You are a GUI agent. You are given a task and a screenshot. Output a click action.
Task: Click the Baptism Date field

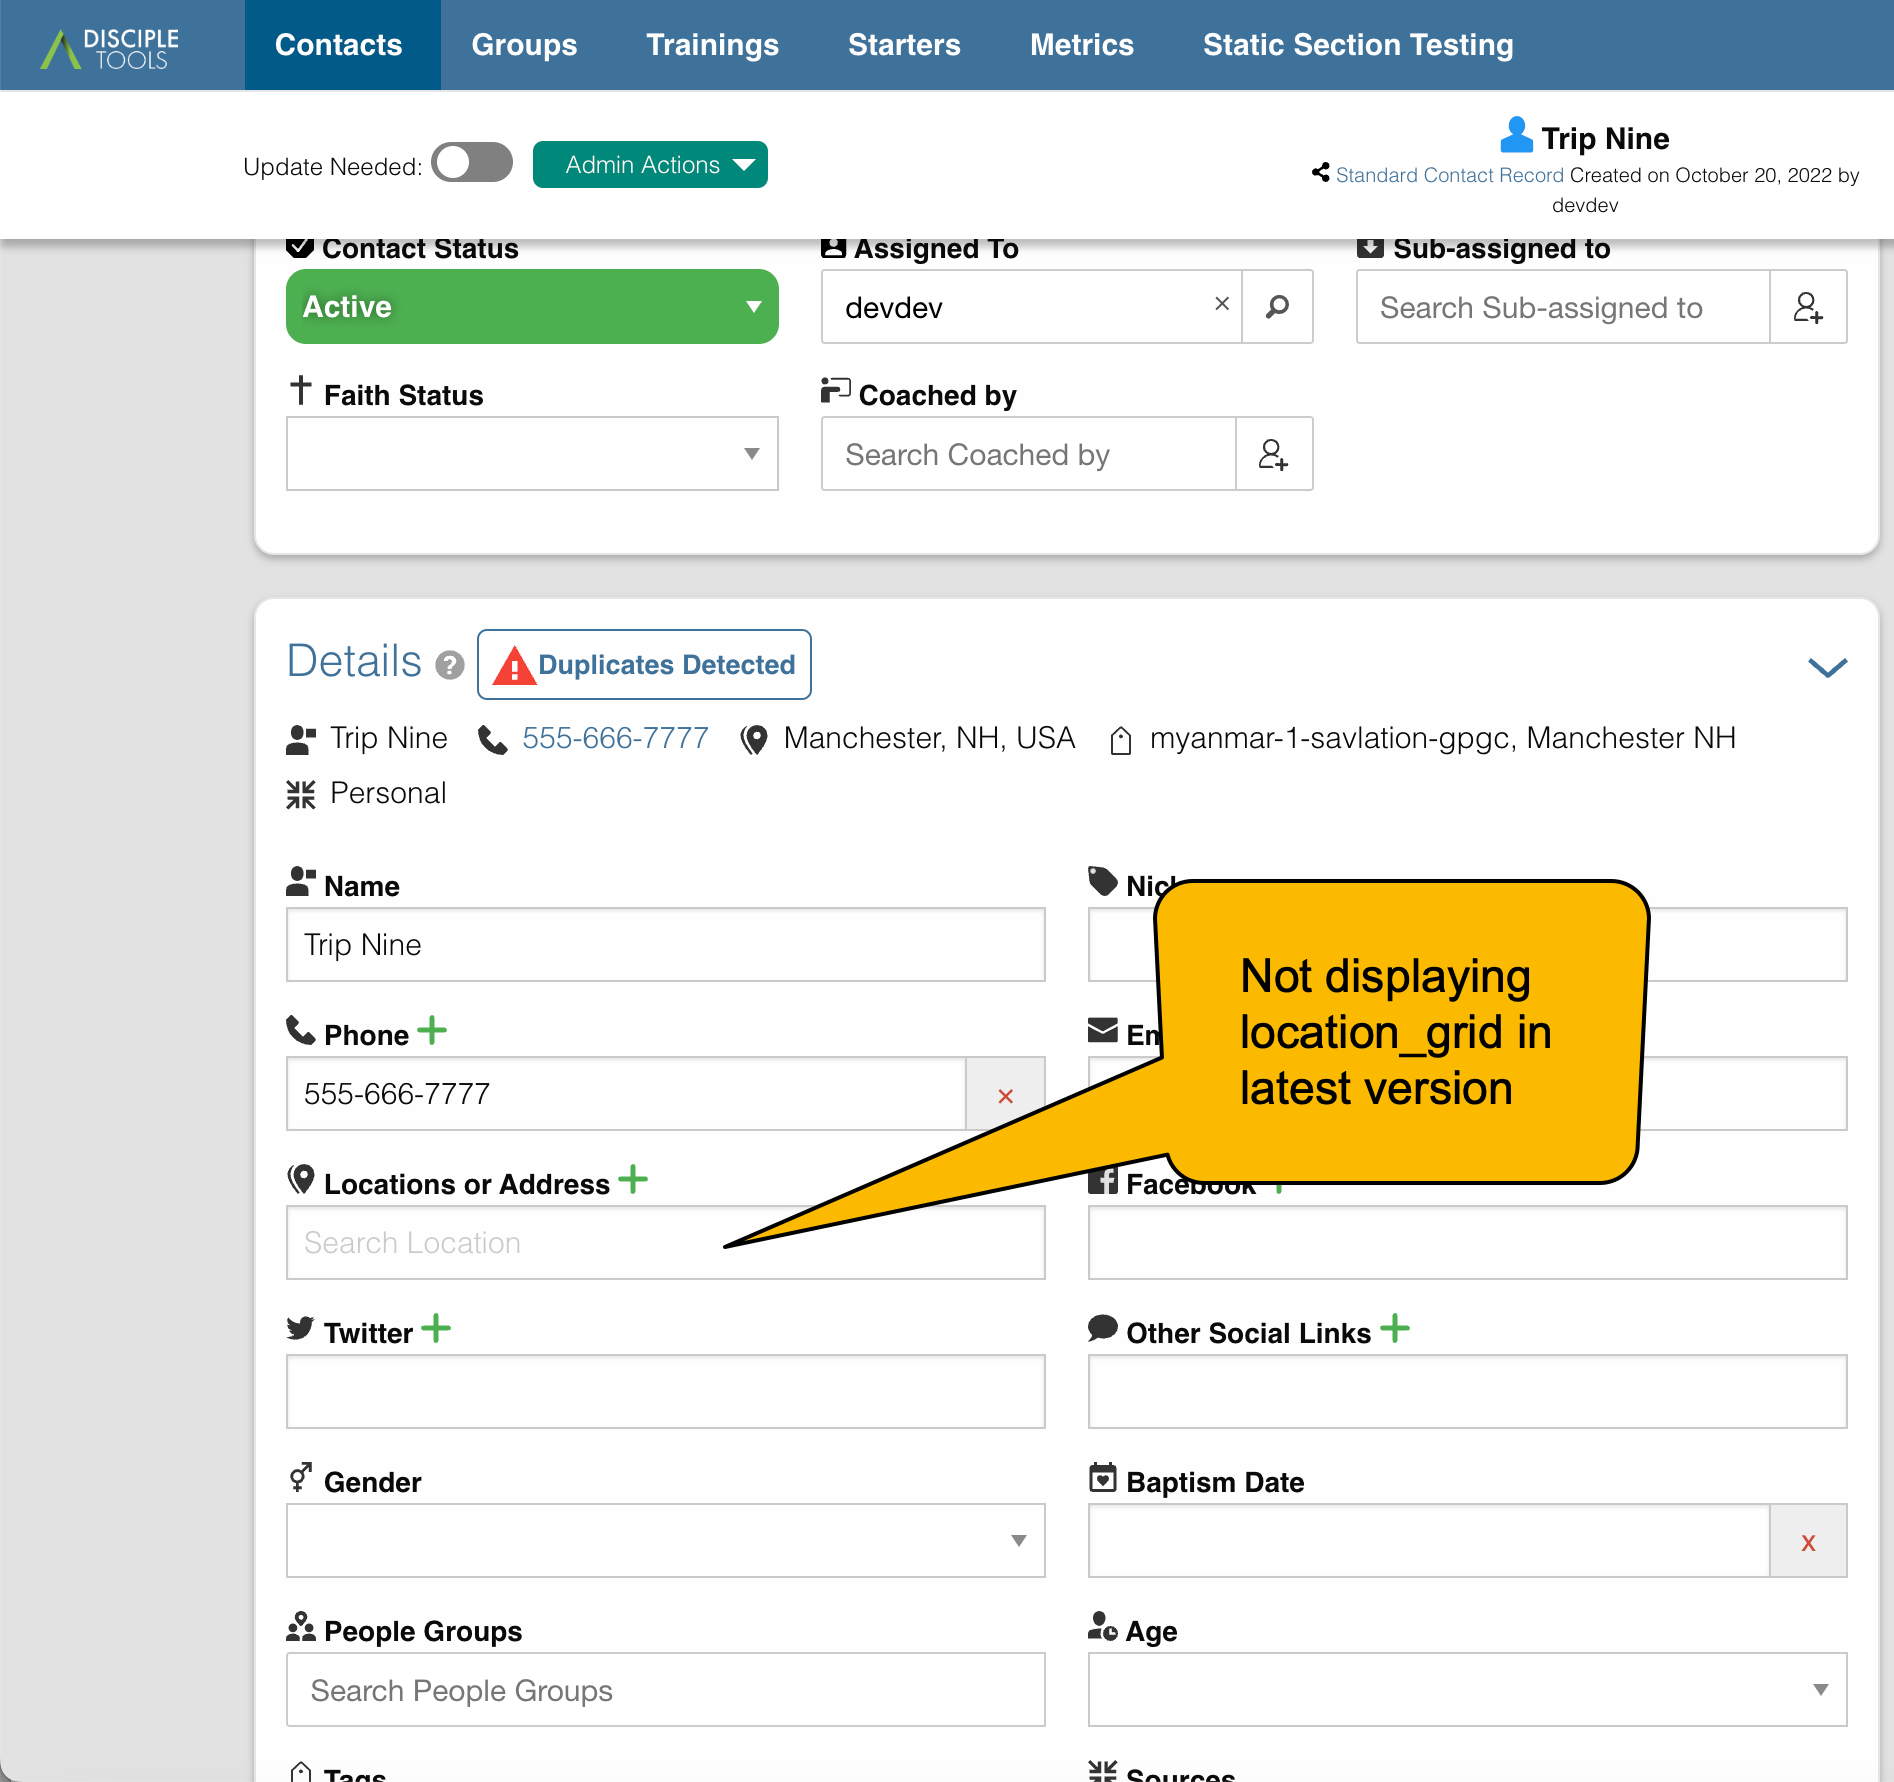(x=1429, y=1540)
